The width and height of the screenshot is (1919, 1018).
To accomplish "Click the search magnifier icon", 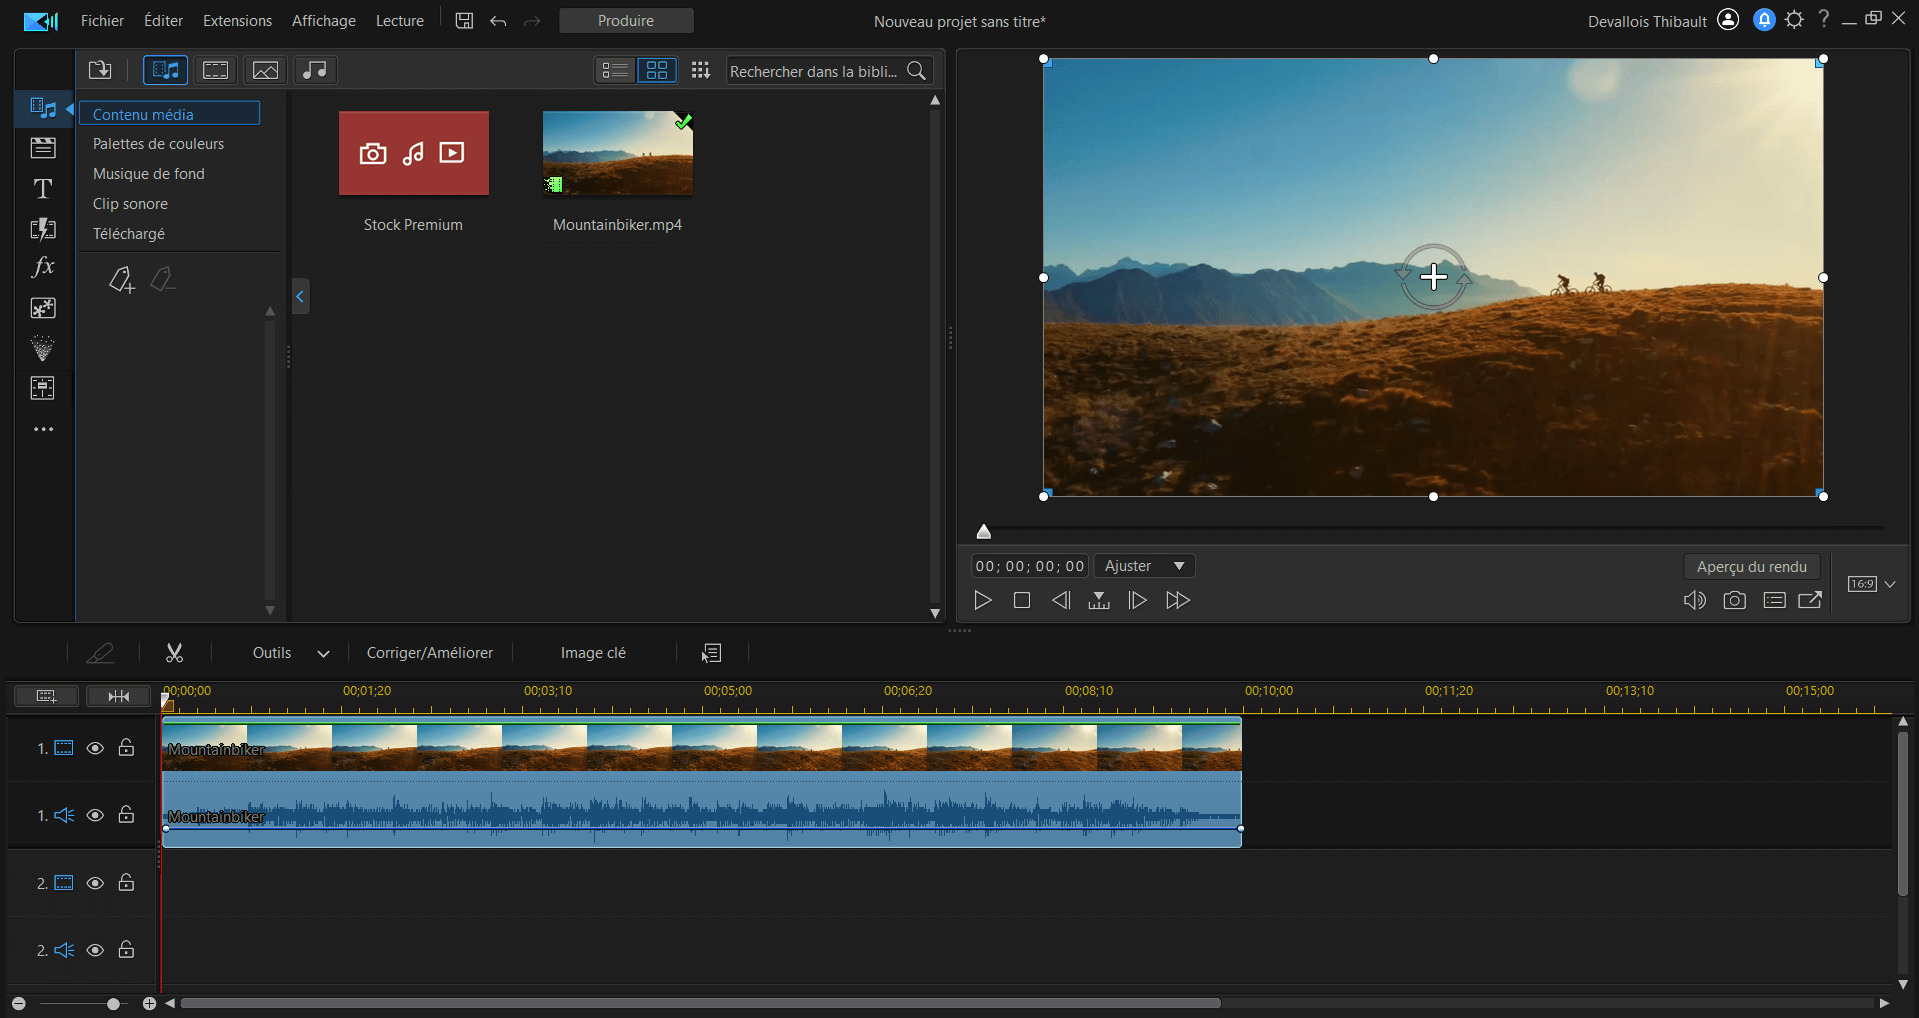I will click(x=916, y=71).
